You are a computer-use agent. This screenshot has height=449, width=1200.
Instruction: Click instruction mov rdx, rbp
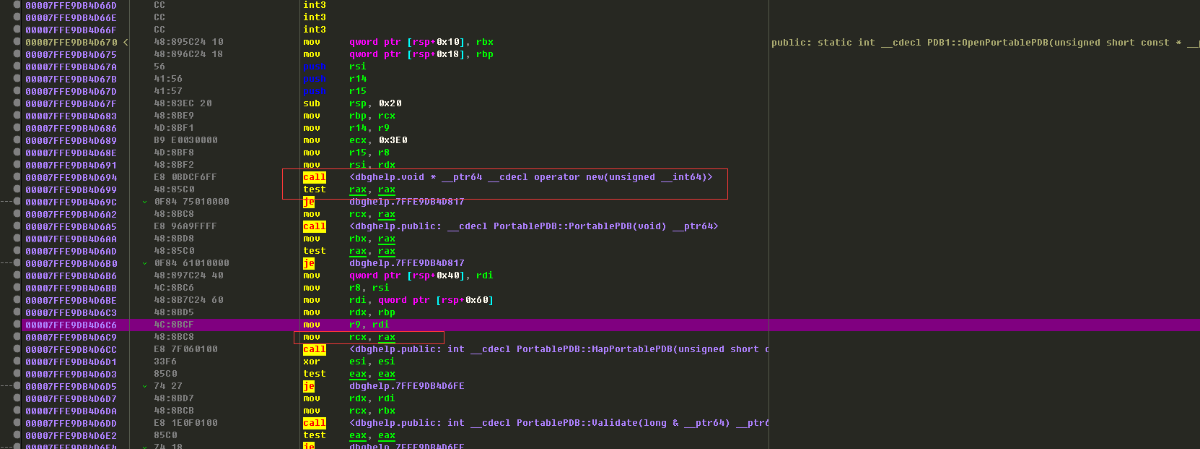click(x=348, y=312)
